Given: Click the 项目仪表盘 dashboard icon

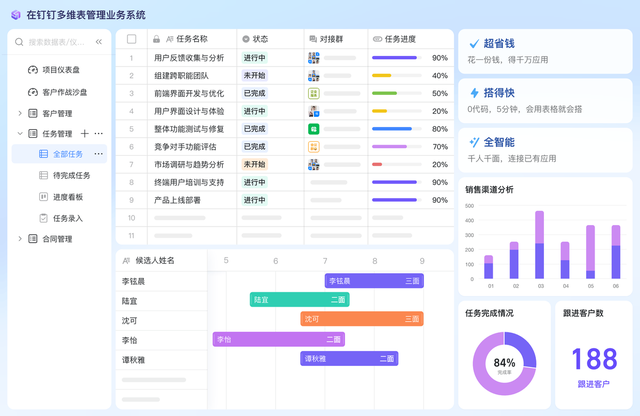Looking at the screenshot, I should (33, 70).
